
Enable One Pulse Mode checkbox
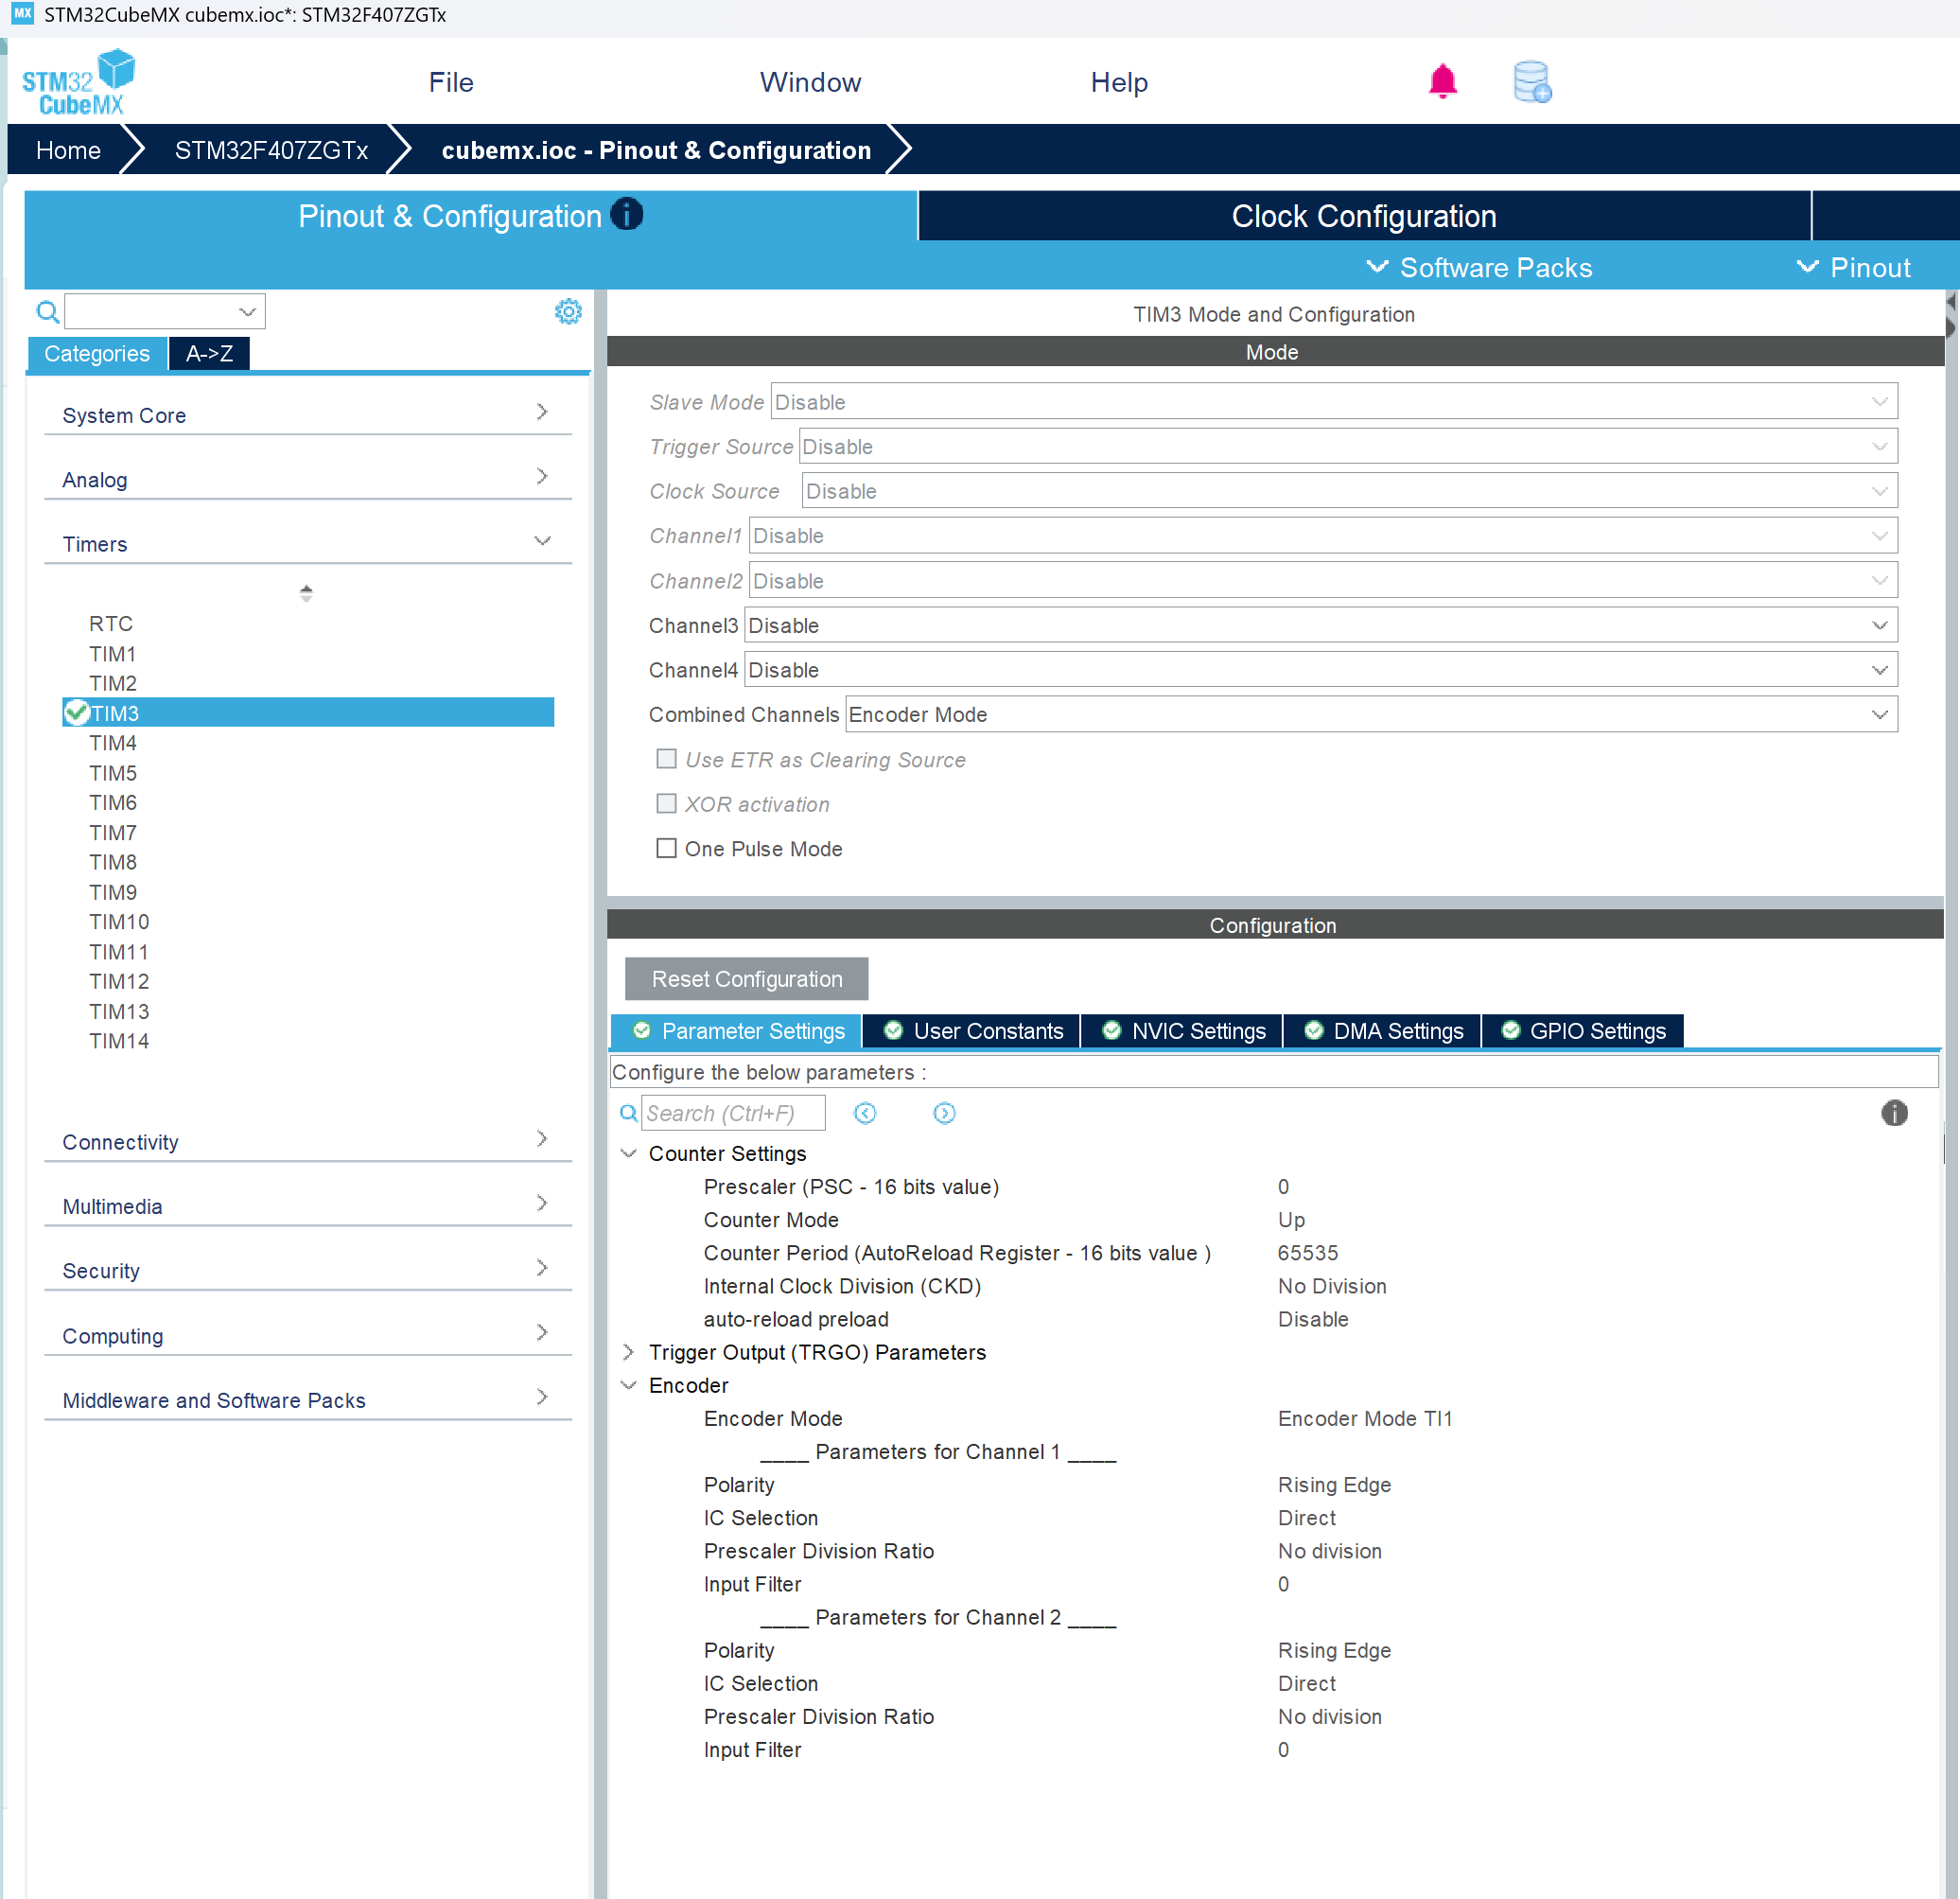point(666,848)
